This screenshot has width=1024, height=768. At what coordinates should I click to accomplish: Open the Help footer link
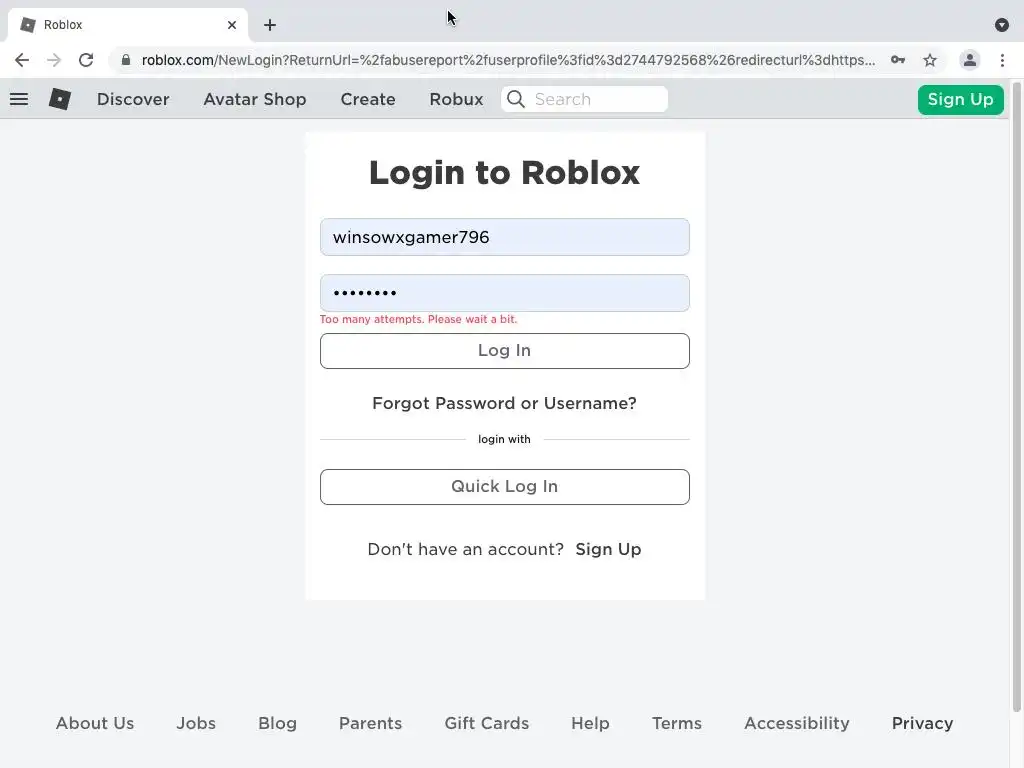pyautogui.click(x=590, y=723)
